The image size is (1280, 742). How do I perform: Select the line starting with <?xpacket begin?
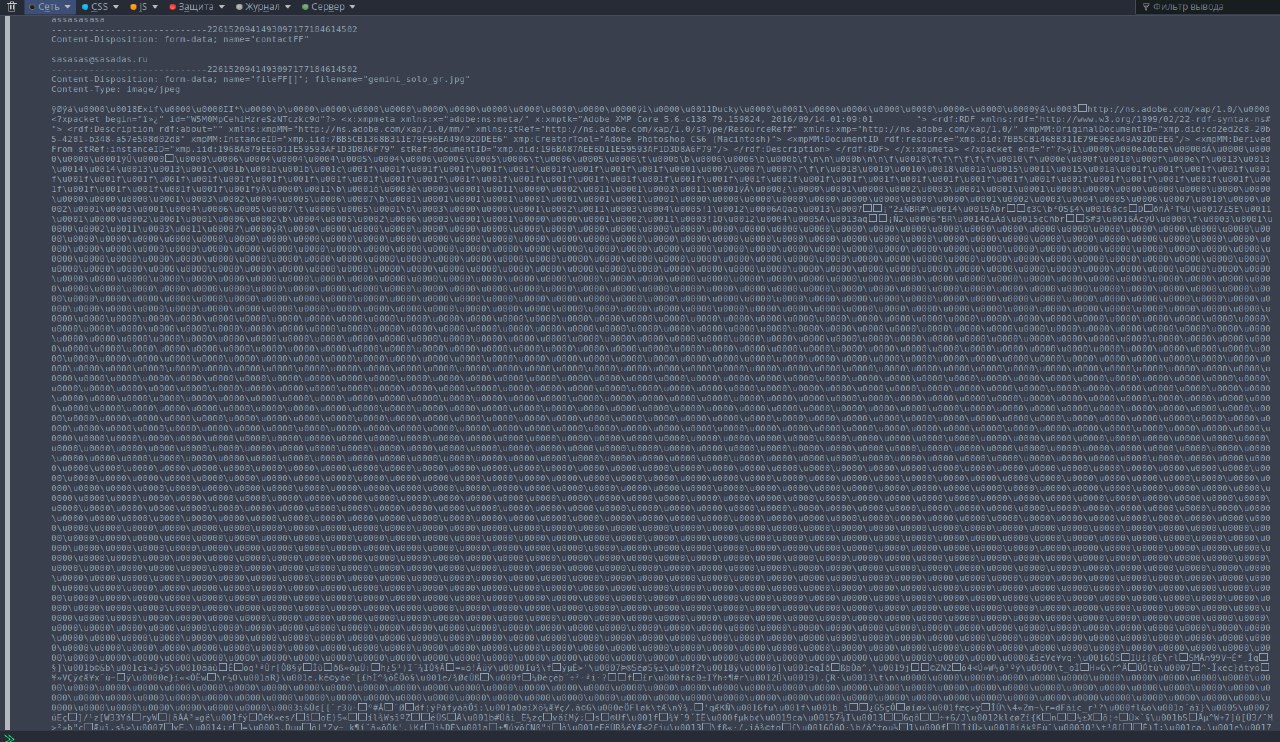click(660, 118)
